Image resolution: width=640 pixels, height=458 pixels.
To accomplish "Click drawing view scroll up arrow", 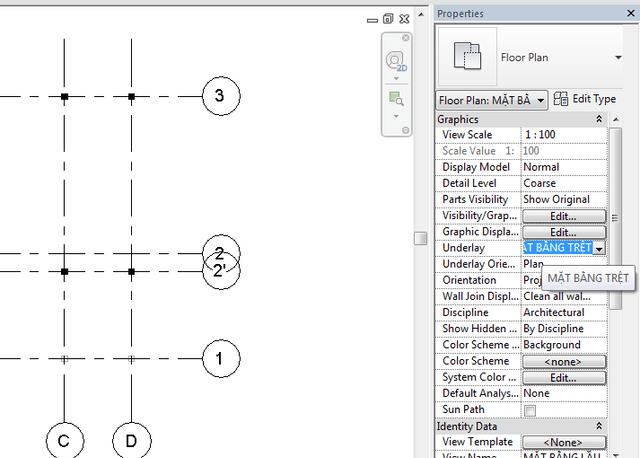I will (x=421, y=15).
